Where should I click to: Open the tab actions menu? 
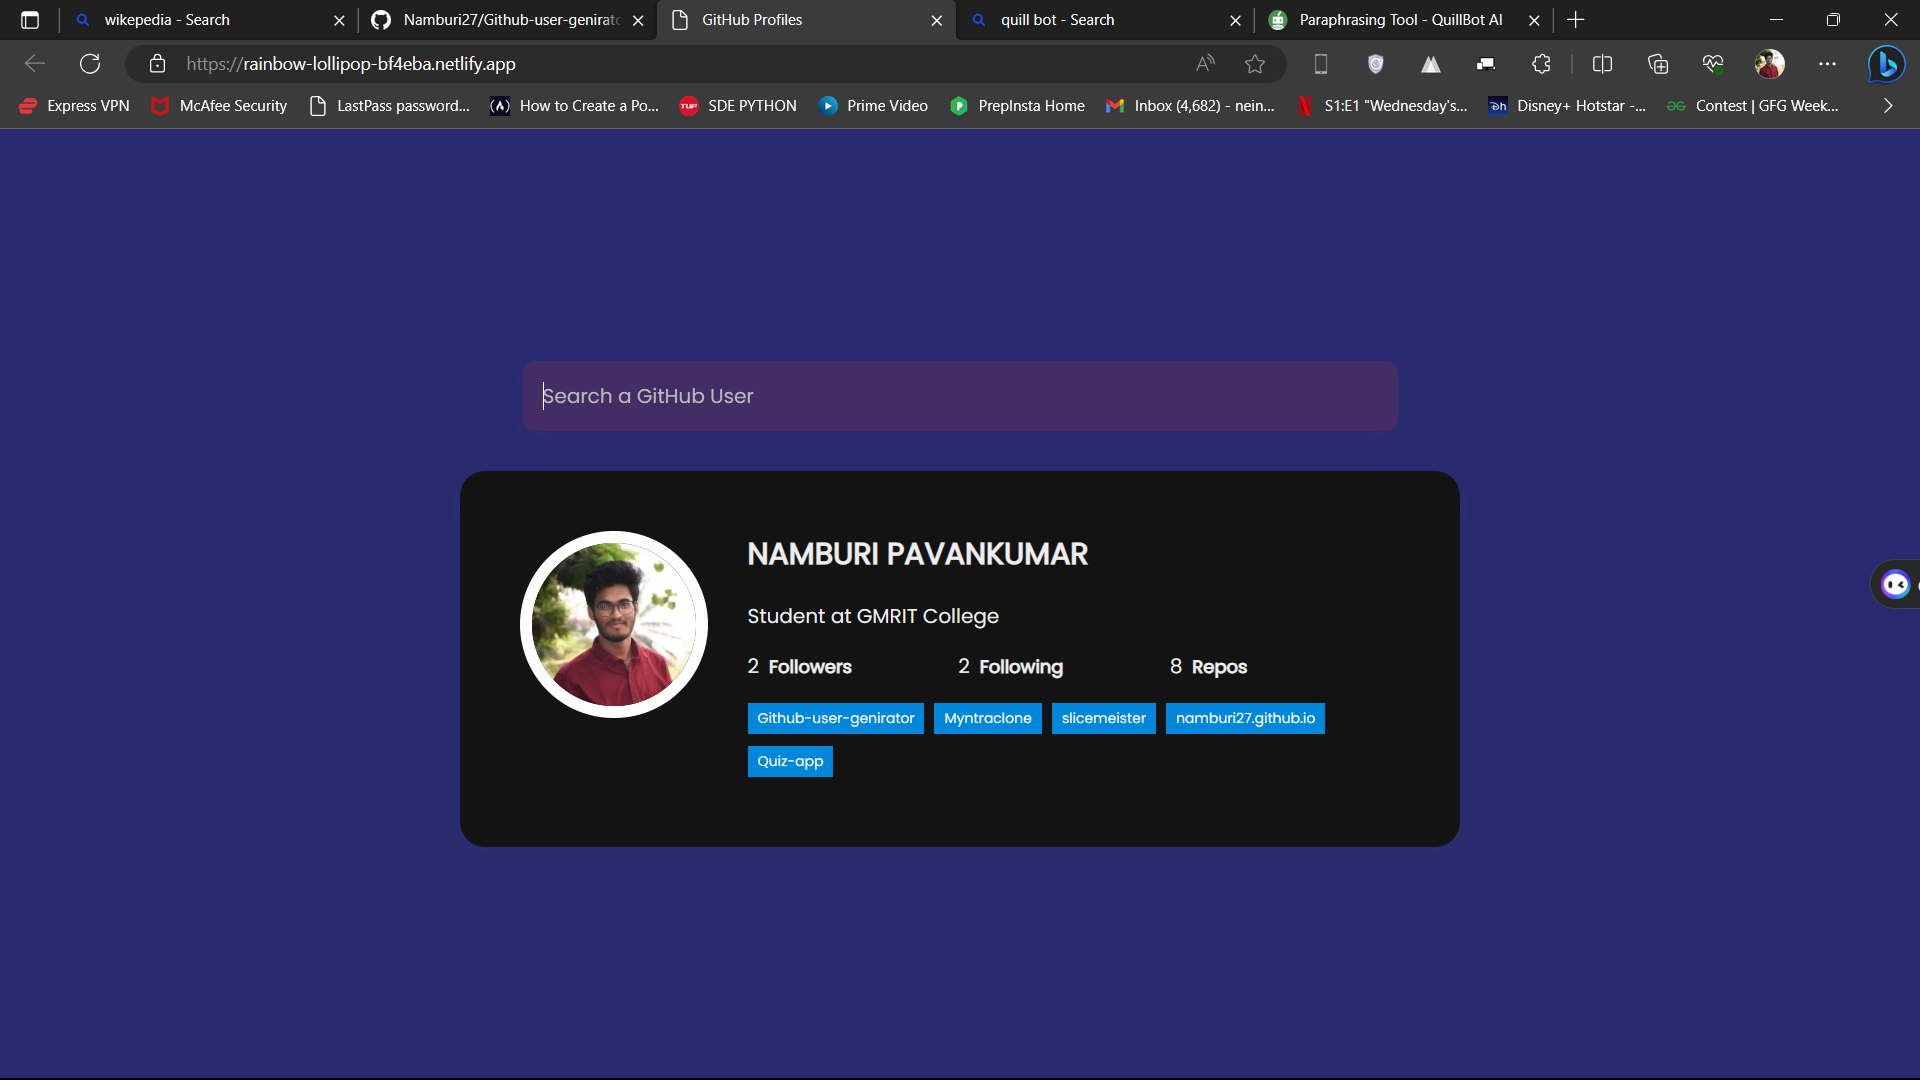(30, 20)
